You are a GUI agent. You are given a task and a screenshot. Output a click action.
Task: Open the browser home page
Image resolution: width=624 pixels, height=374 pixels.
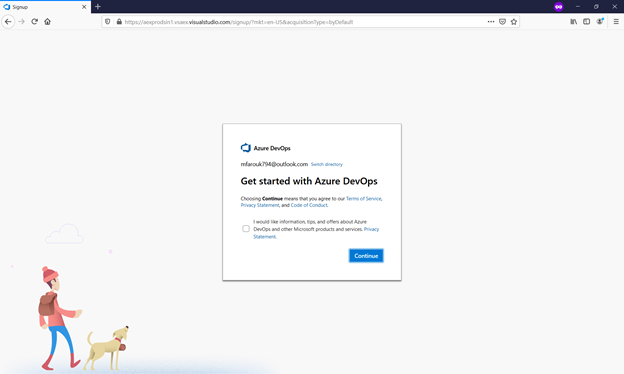coord(47,21)
